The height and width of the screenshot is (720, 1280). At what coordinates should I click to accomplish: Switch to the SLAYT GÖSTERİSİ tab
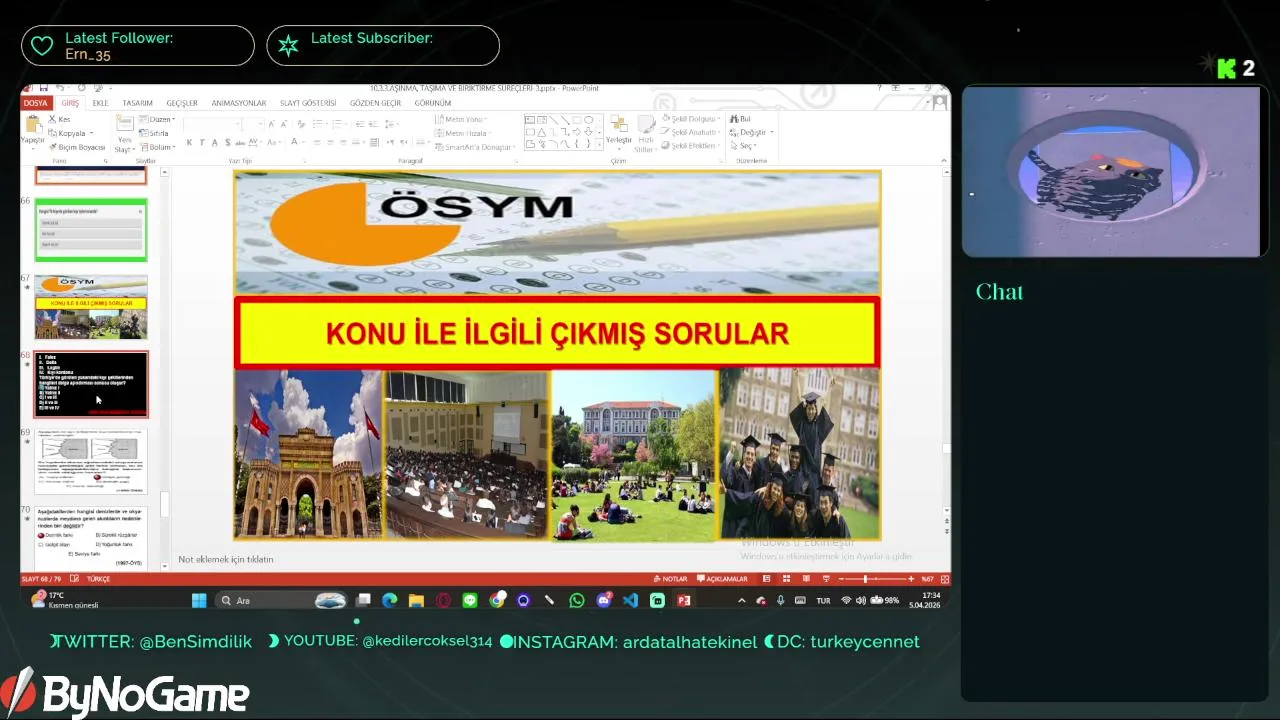click(x=308, y=103)
